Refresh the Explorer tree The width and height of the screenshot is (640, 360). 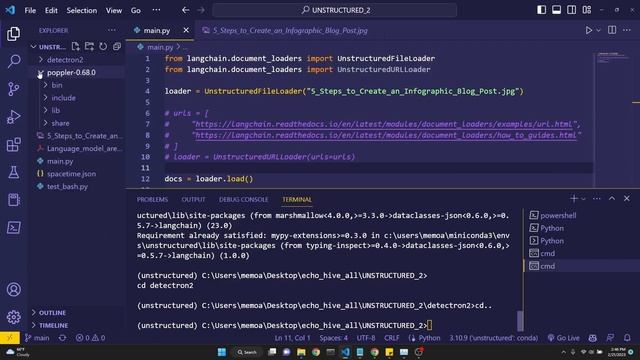(103, 47)
